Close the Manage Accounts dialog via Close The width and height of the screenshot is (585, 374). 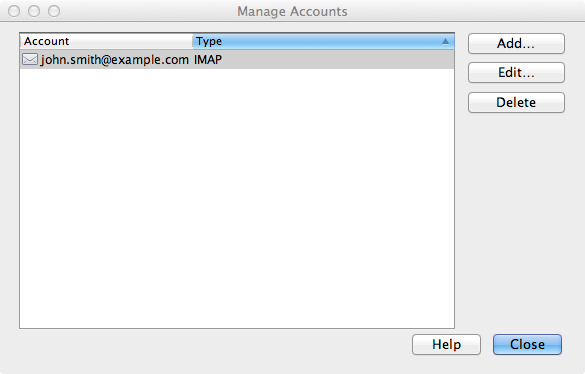(527, 344)
